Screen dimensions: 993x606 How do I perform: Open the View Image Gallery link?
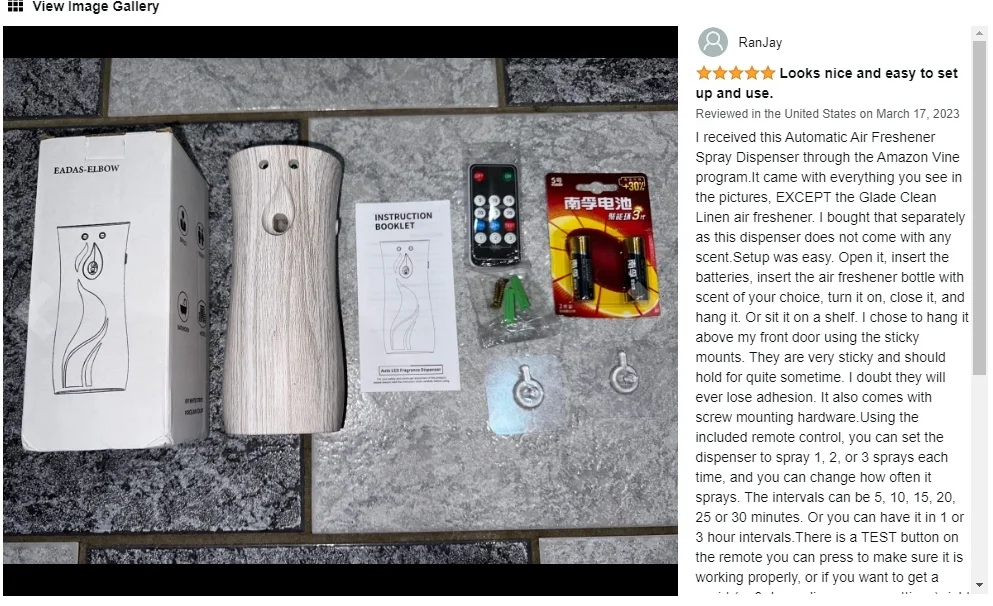pos(96,7)
